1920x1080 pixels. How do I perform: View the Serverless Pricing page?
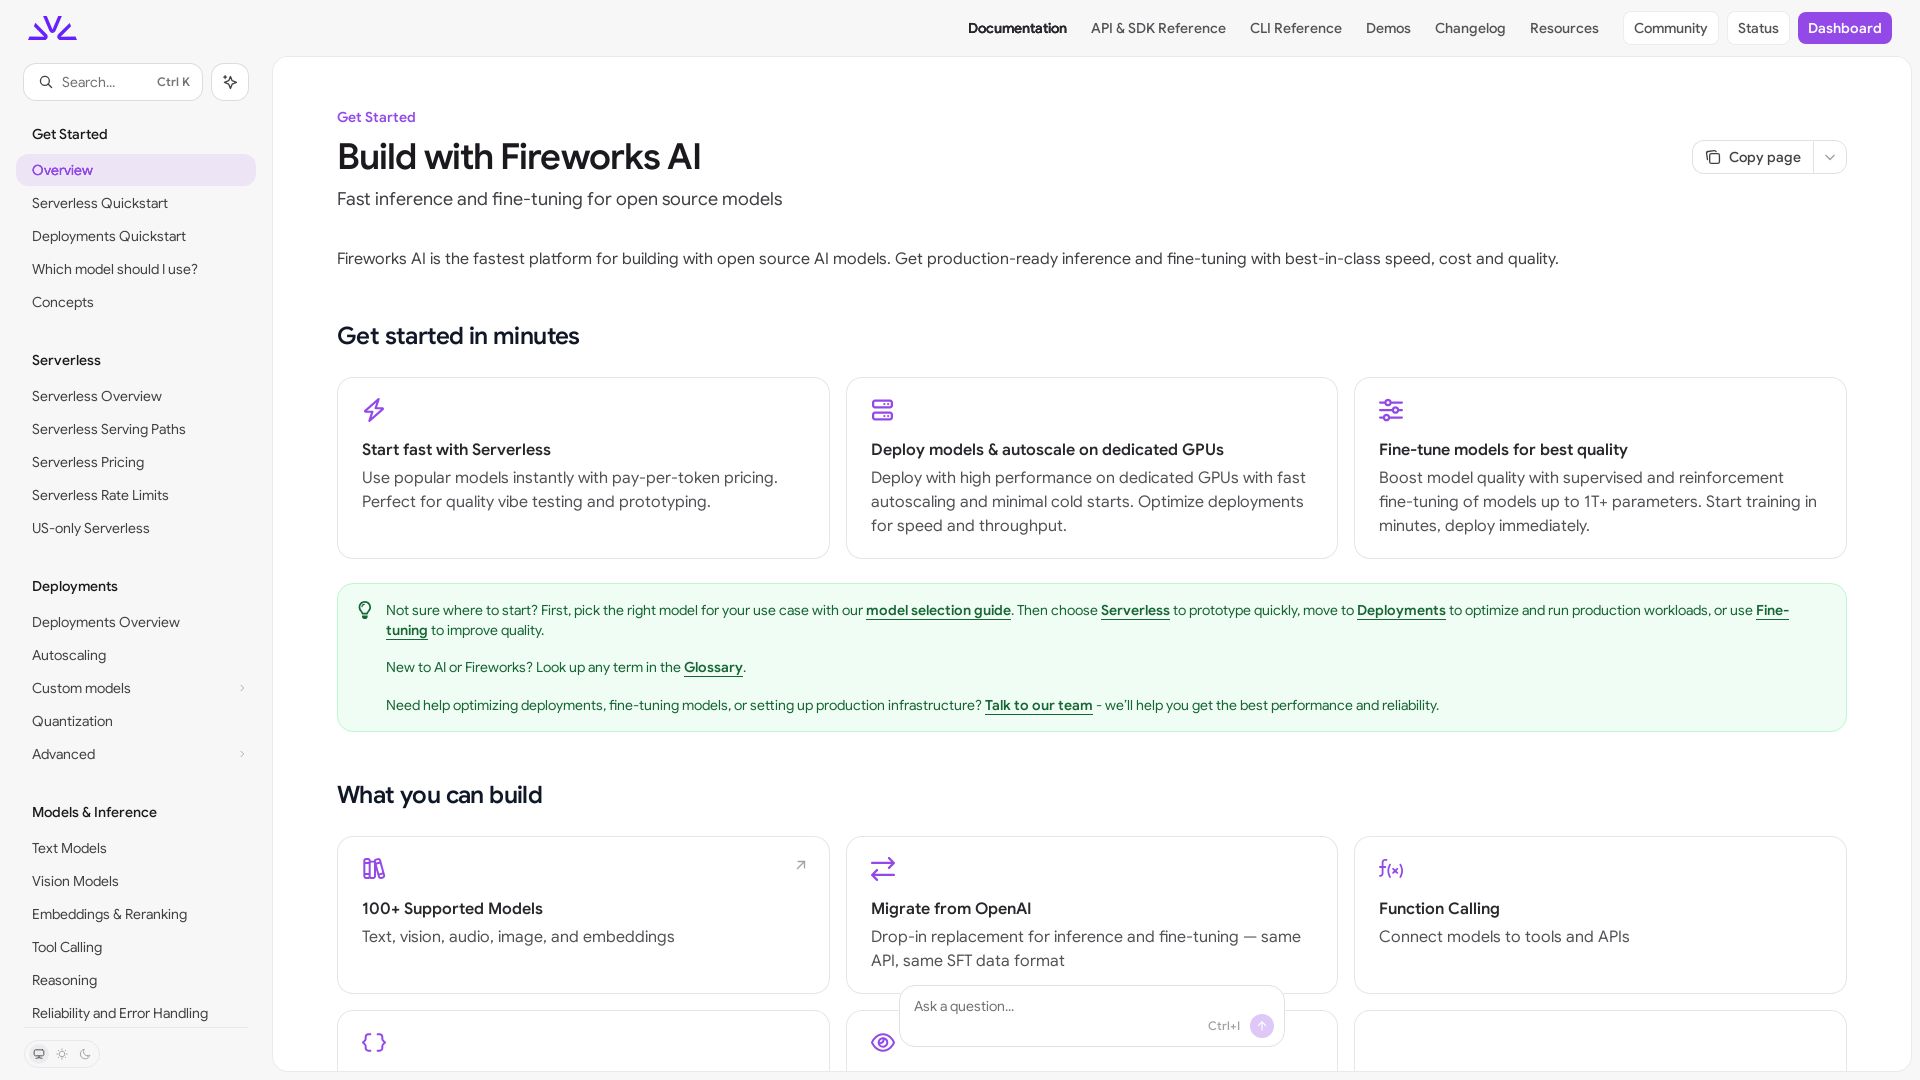(x=136, y=462)
